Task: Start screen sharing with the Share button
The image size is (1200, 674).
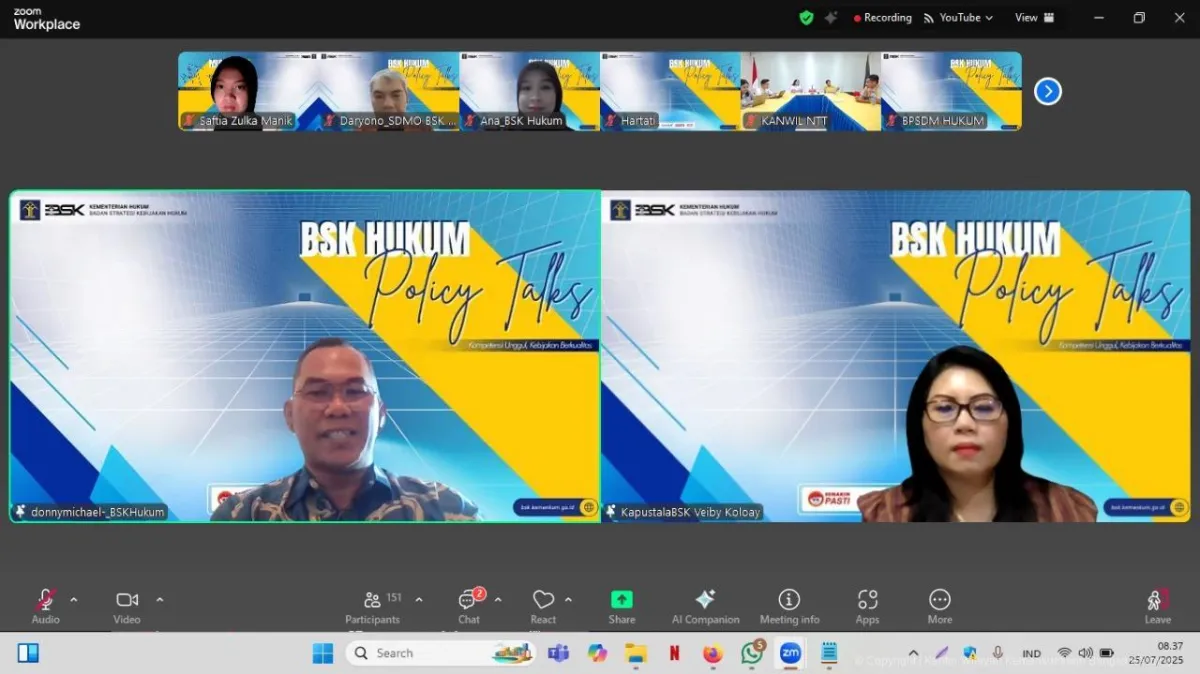Action: point(622,606)
